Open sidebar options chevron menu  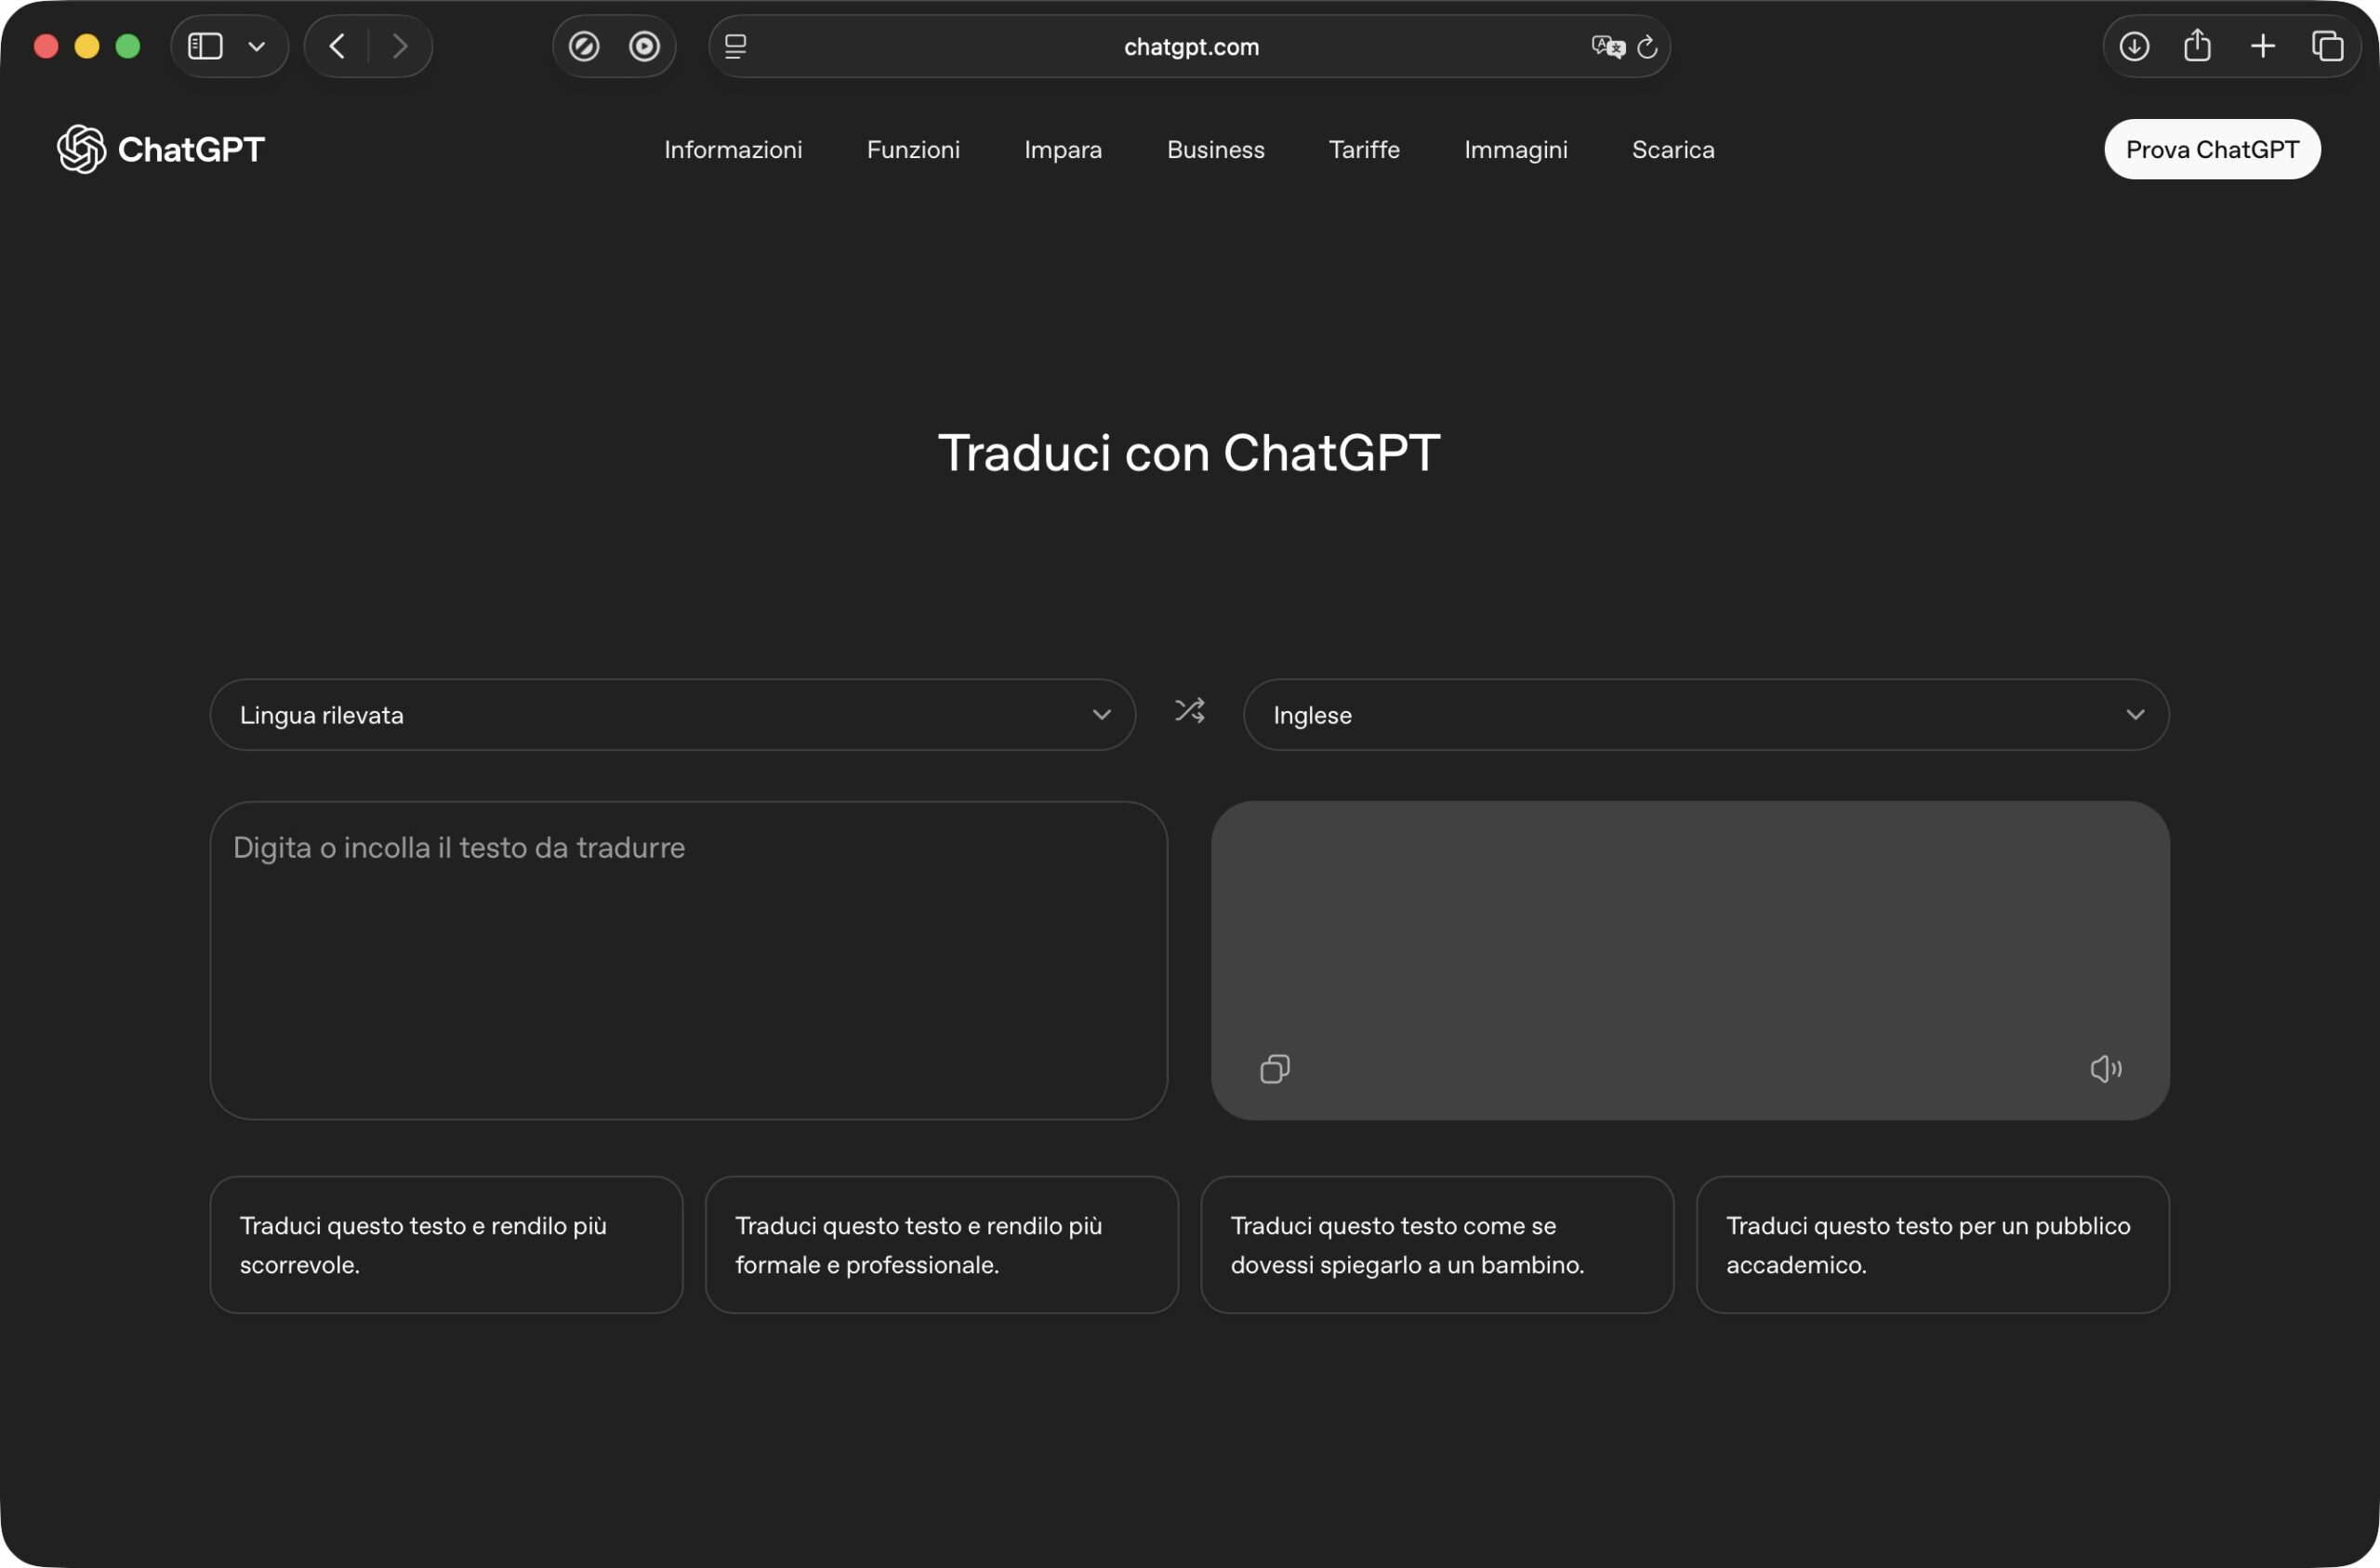click(256, 46)
